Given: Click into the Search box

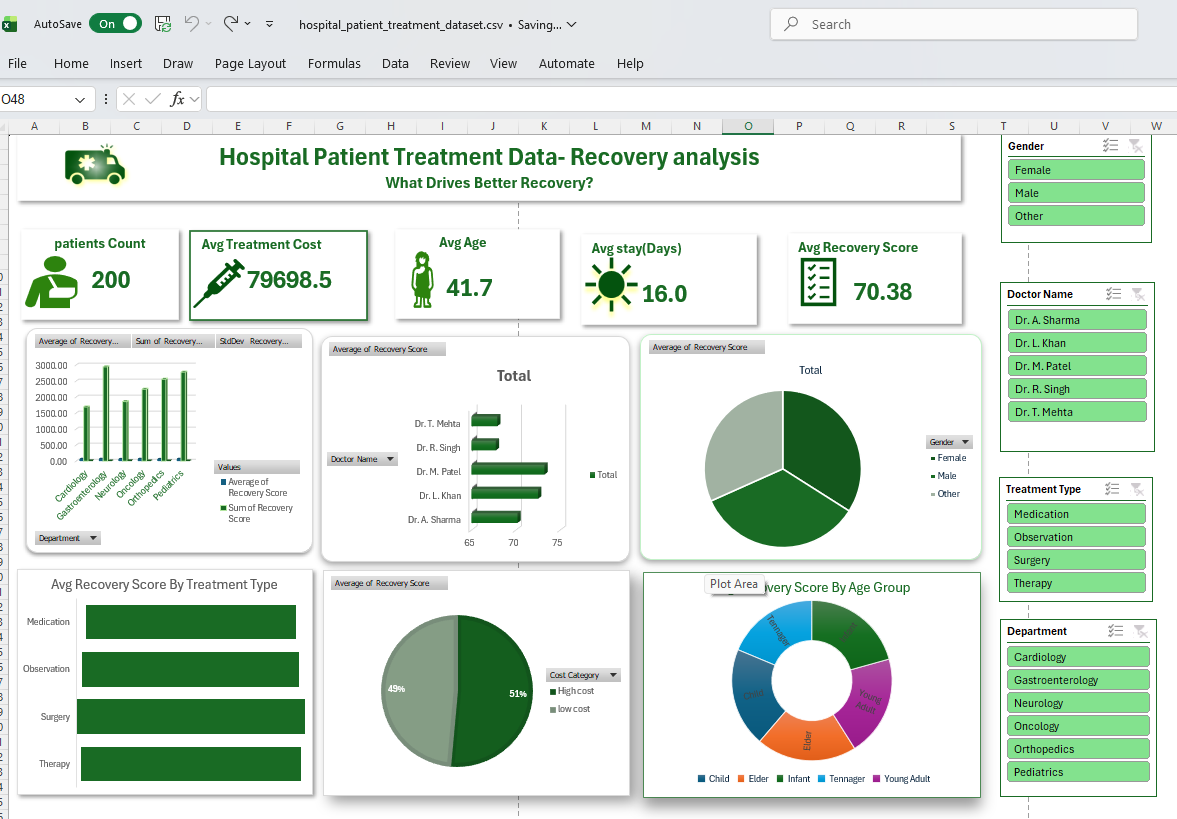Looking at the screenshot, I should (953, 24).
